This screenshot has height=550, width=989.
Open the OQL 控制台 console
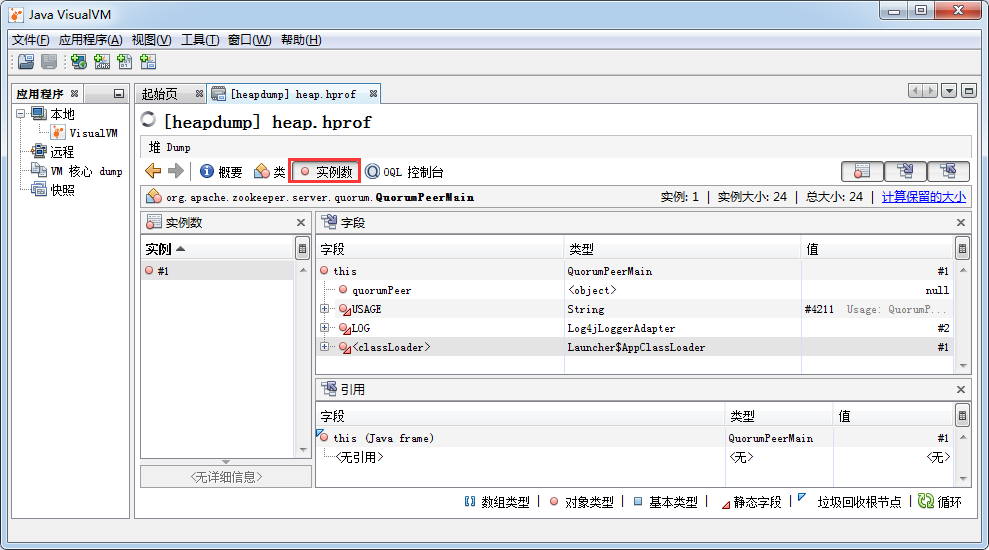(405, 172)
